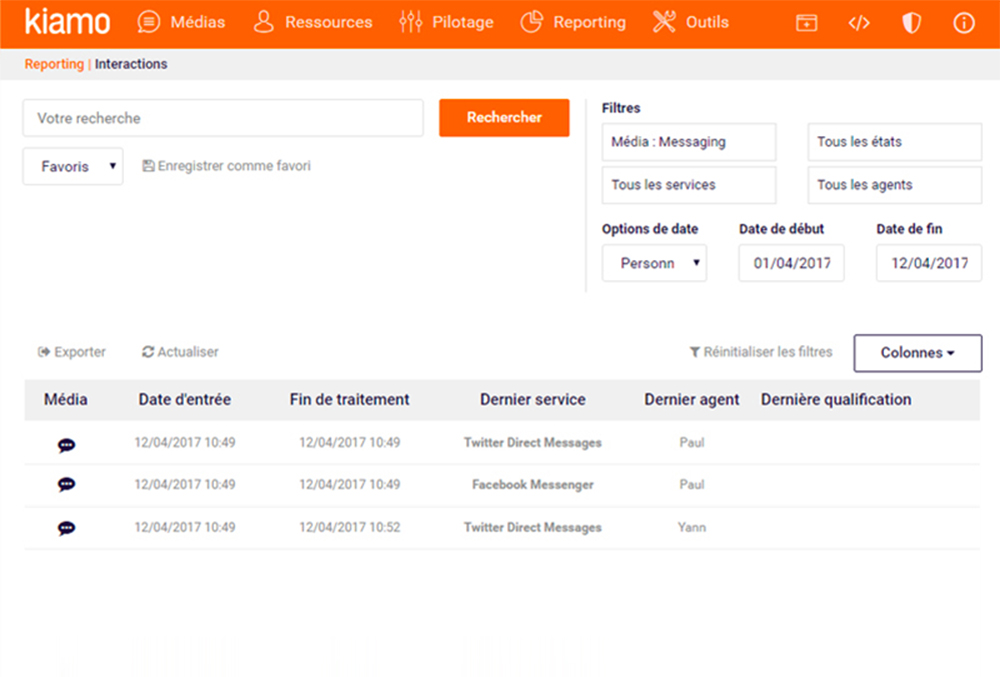Viewport: 1000px width, 677px height.
Task: Expand the 'Options de date' dropdown
Action: point(654,263)
